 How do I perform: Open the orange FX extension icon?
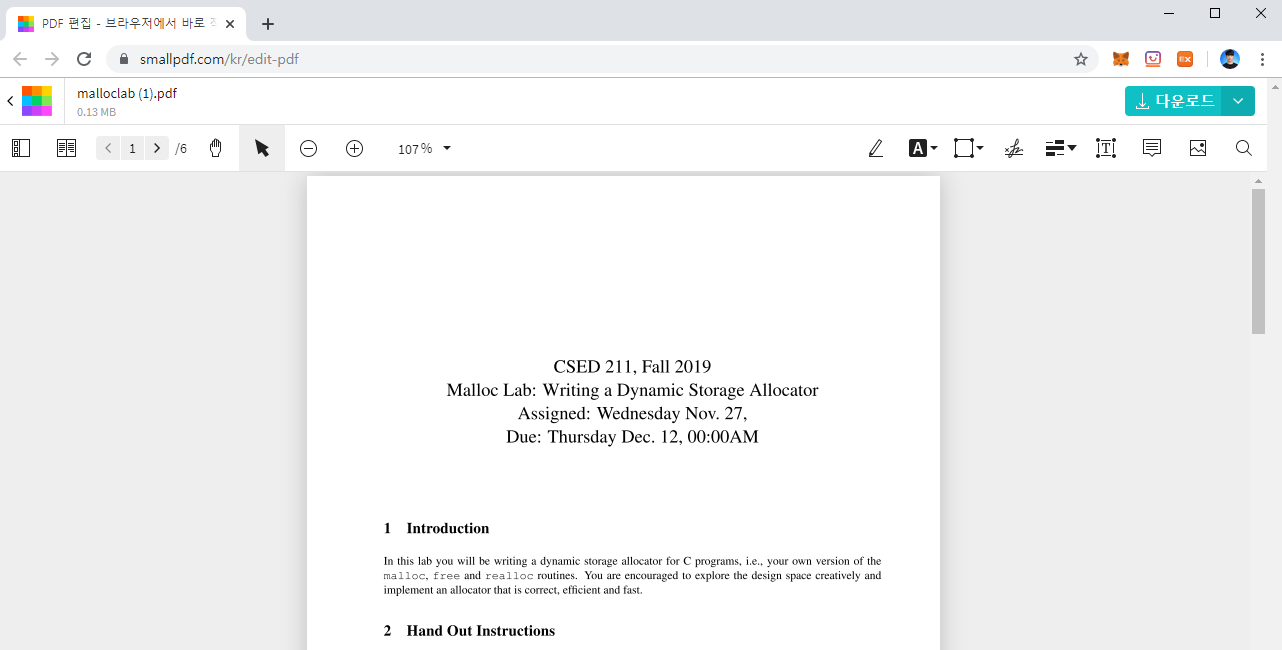pos(1185,59)
